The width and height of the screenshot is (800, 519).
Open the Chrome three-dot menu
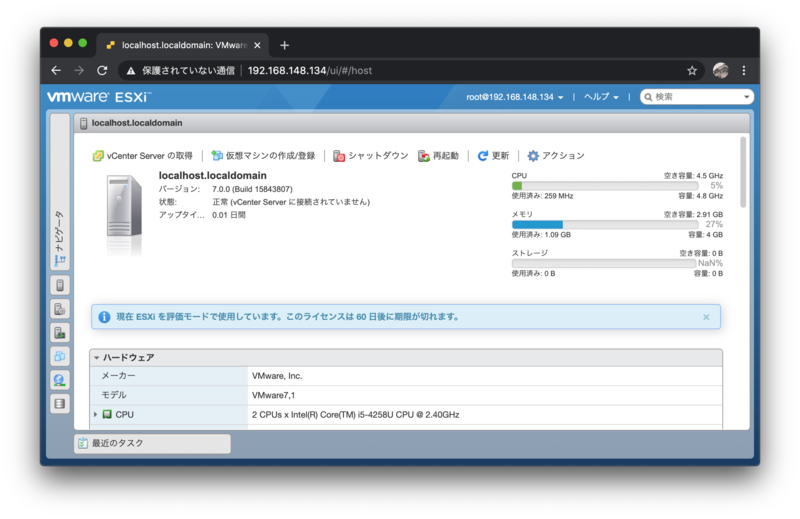[744, 70]
